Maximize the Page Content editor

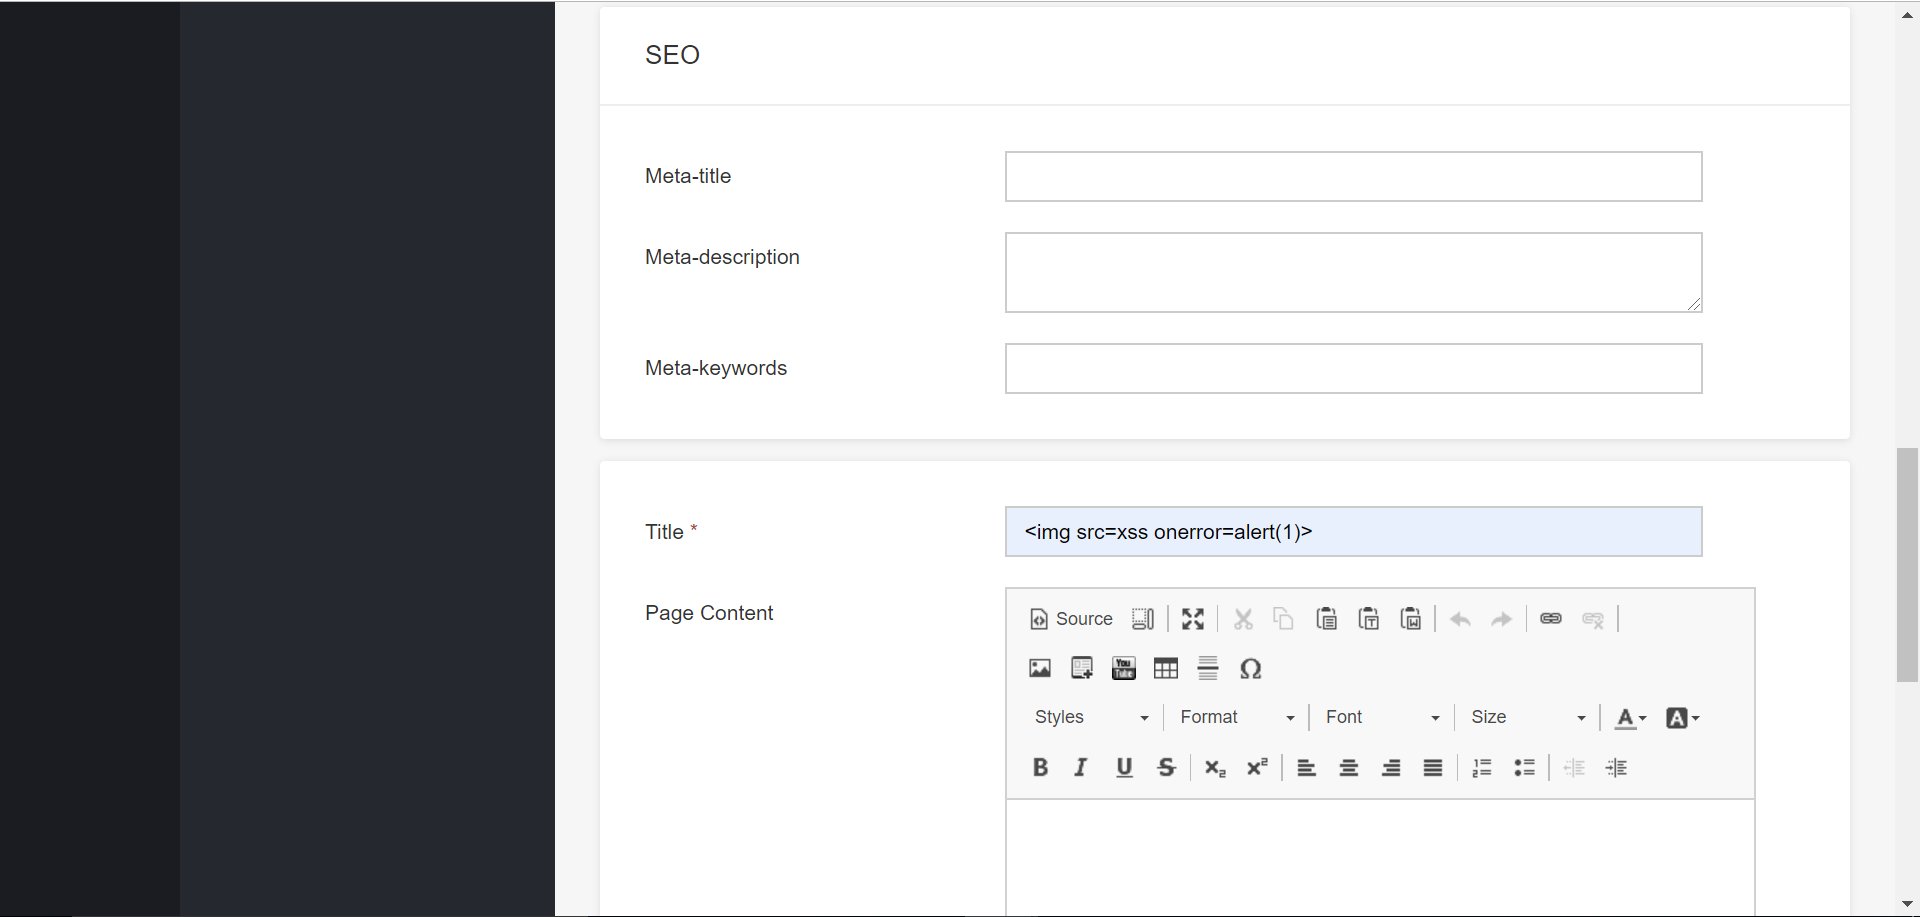coord(1192,618)
